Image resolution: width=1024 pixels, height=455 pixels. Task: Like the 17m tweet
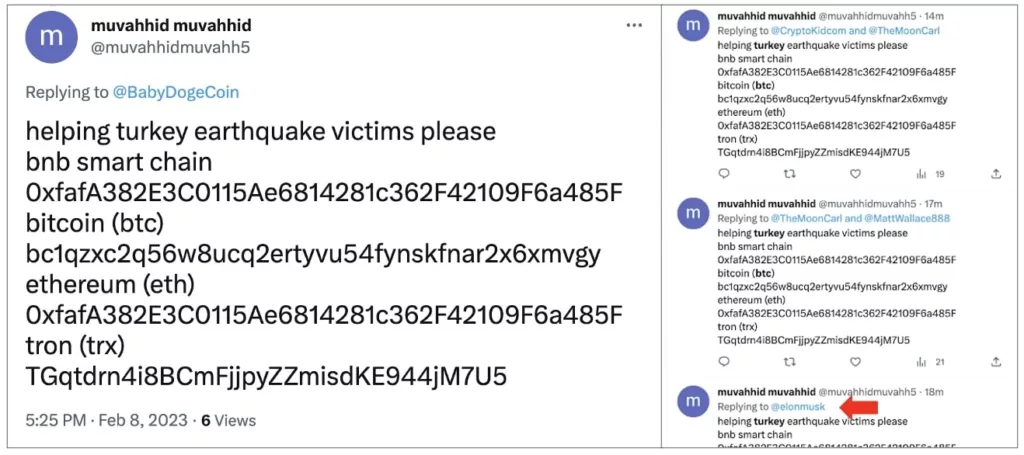pos(856,361)
